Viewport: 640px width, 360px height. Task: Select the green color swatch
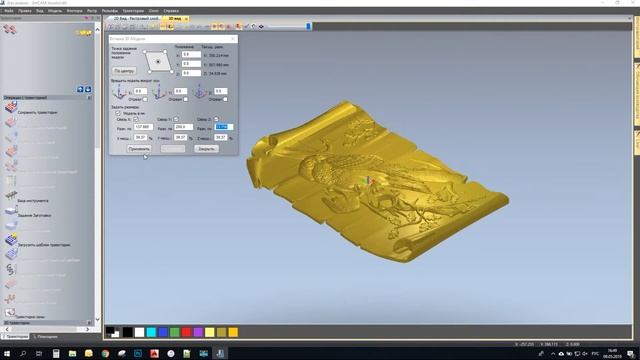click(x=174, y=332)
